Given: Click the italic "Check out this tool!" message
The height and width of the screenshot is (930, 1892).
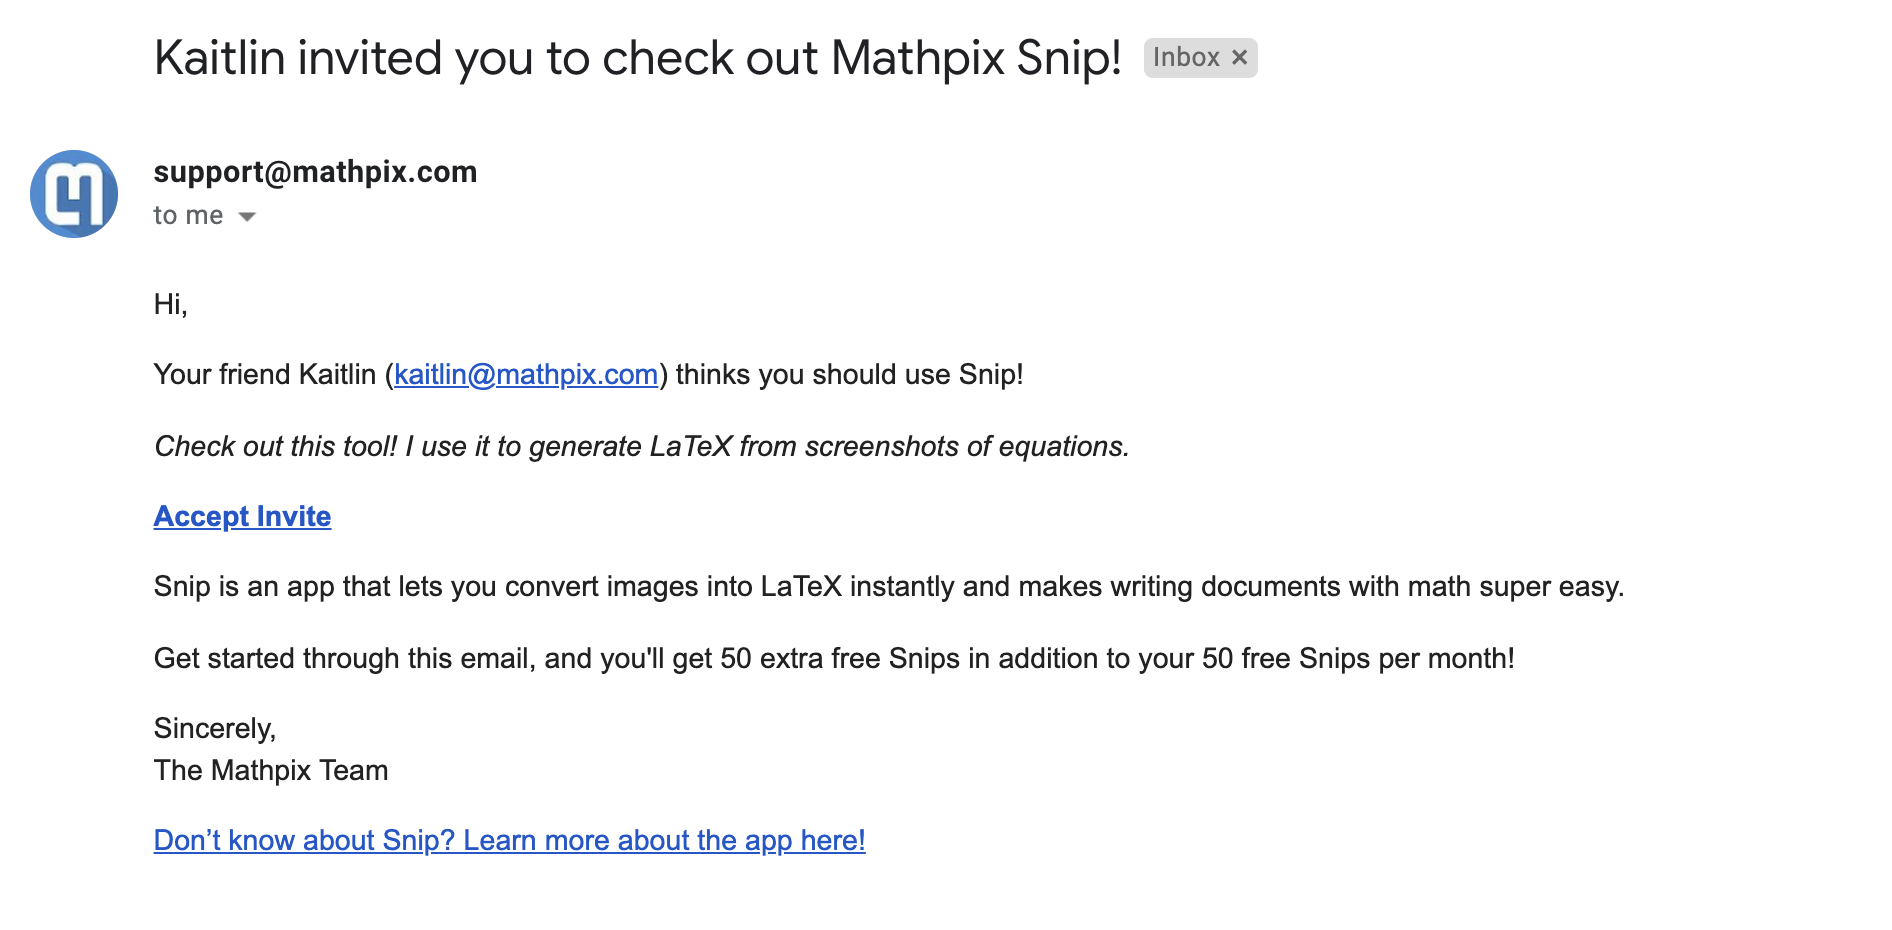Looking at the screenshot, I should 276,446.
